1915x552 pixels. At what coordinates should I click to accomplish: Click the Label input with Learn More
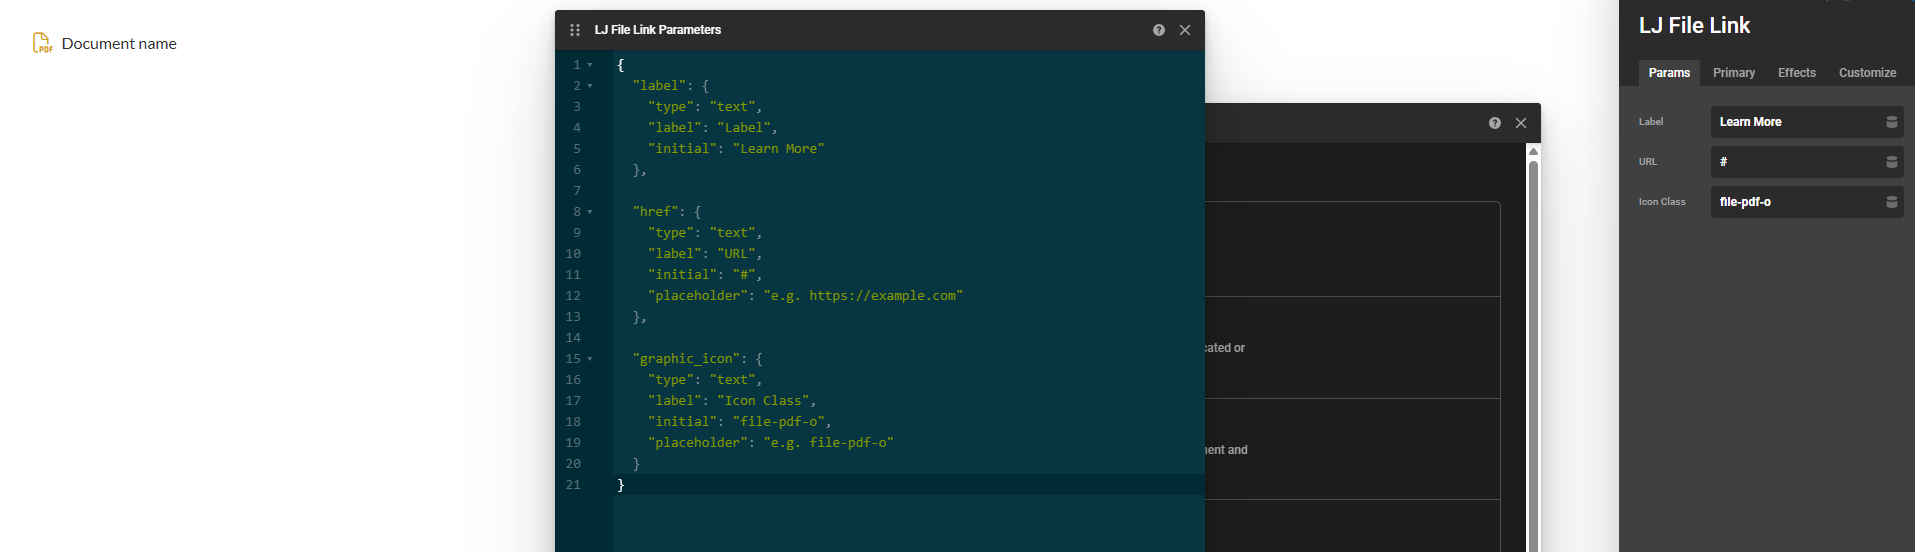[x=1795, y=122]
